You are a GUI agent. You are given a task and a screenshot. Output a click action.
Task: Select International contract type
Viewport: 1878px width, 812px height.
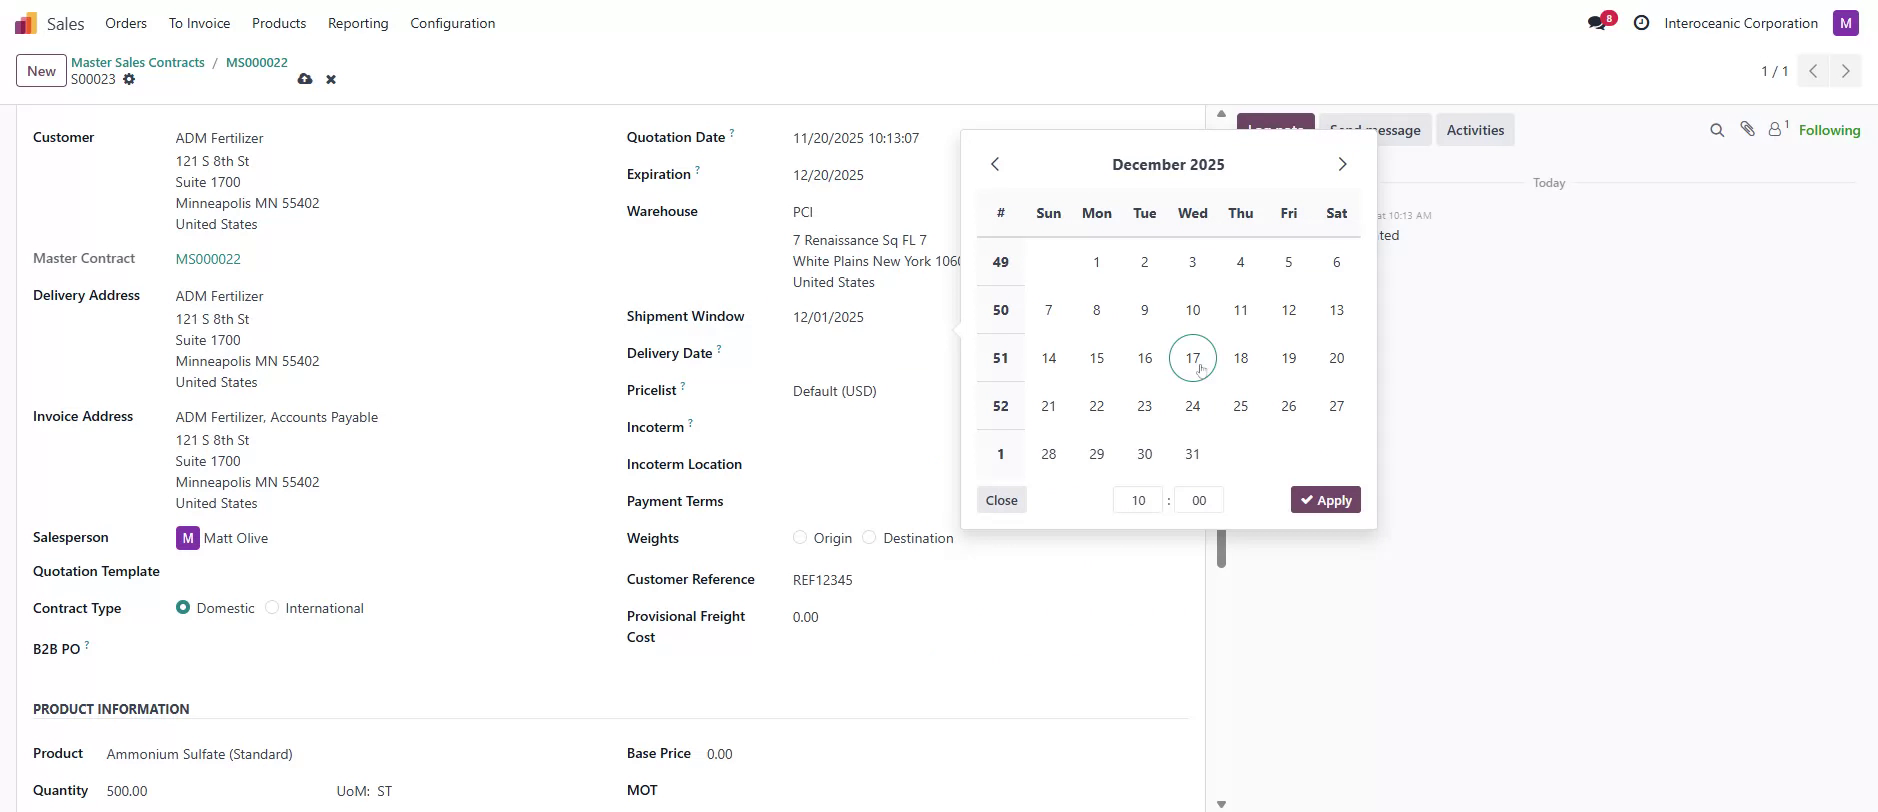[272, 608]
